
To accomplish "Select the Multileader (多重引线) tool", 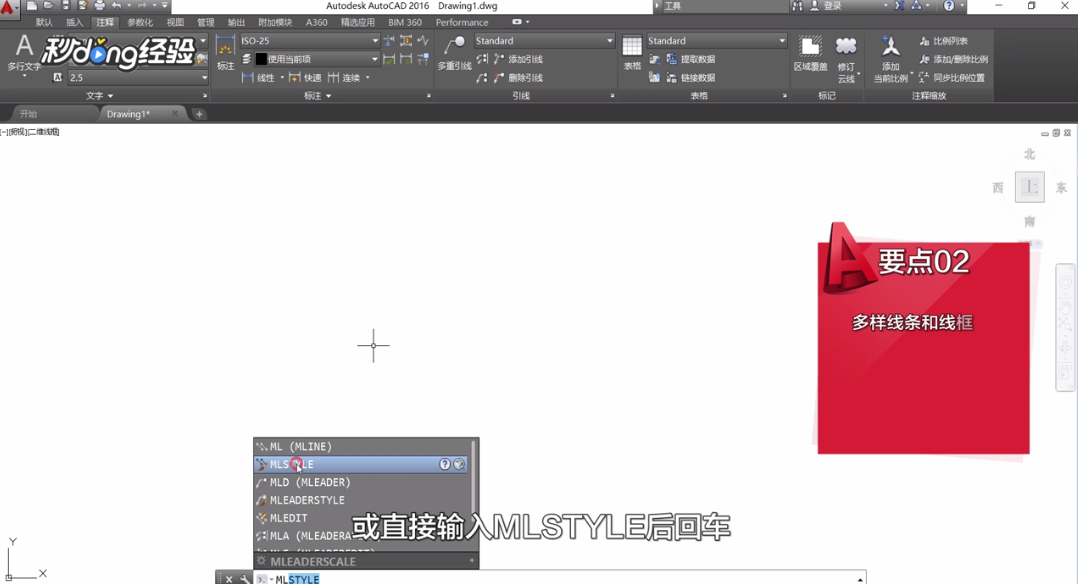I will tap(454, 54).
